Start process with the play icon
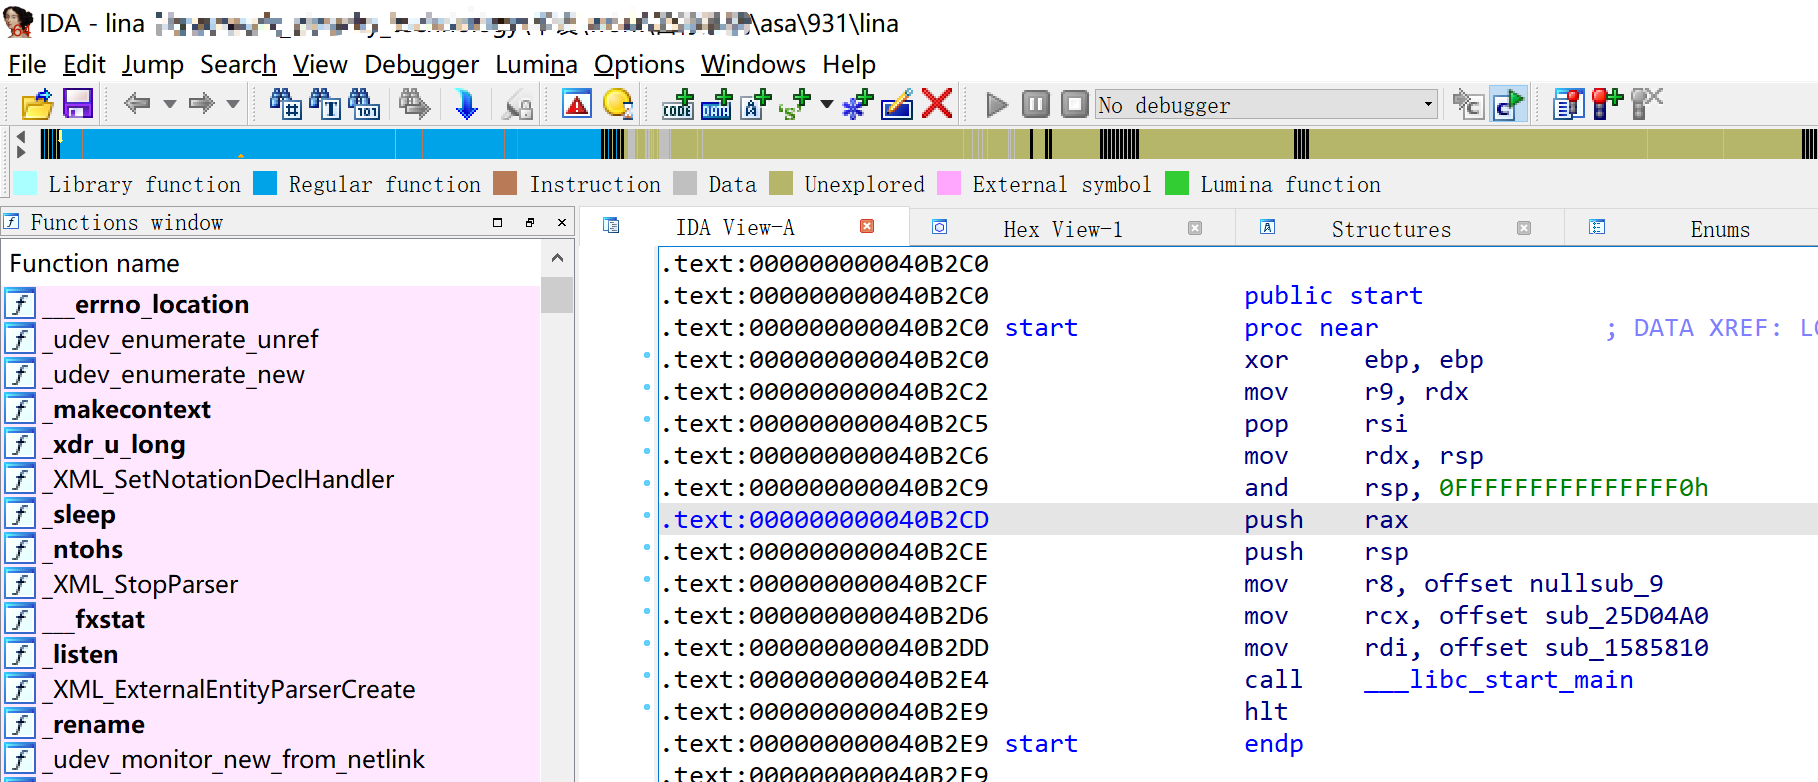The height and width of the screenshot is (782, 1818). pos(996,104)
